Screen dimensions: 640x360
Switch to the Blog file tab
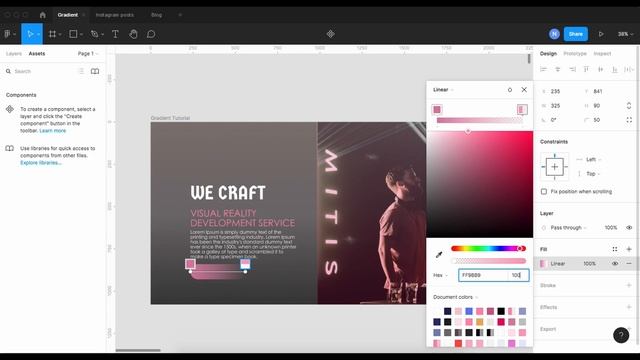[x=156, y=15]
